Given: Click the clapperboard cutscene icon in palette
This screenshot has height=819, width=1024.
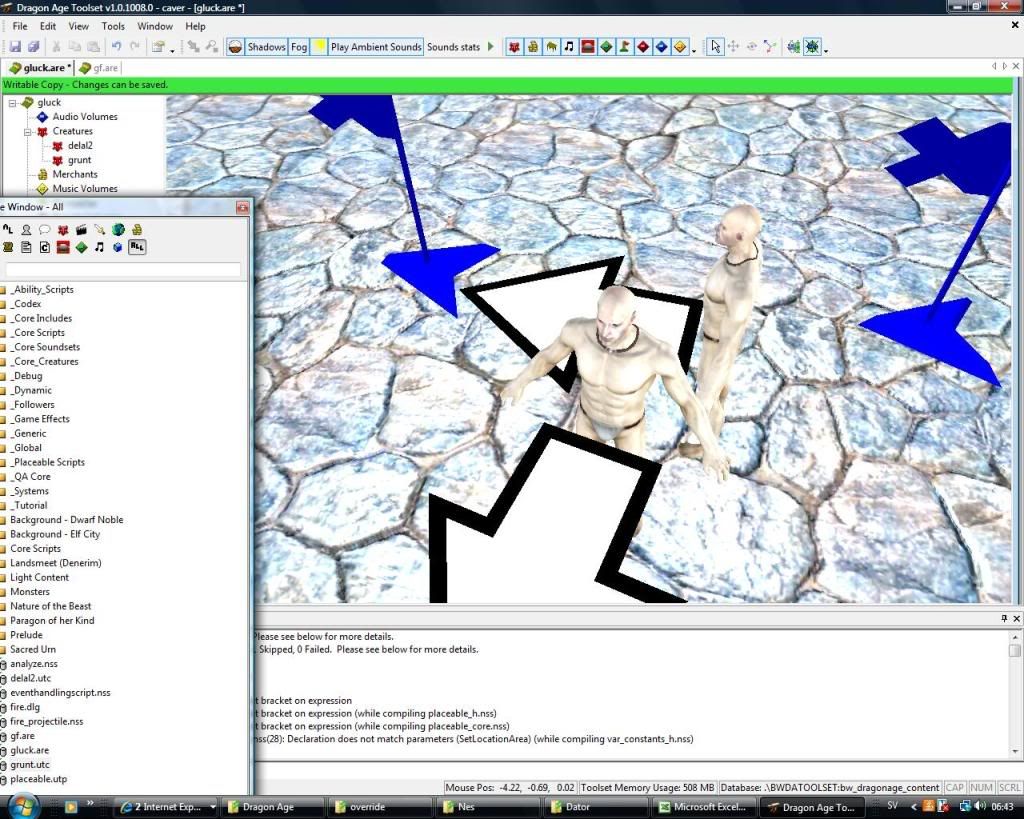Looking at the screenshot, I should (81, 230).
